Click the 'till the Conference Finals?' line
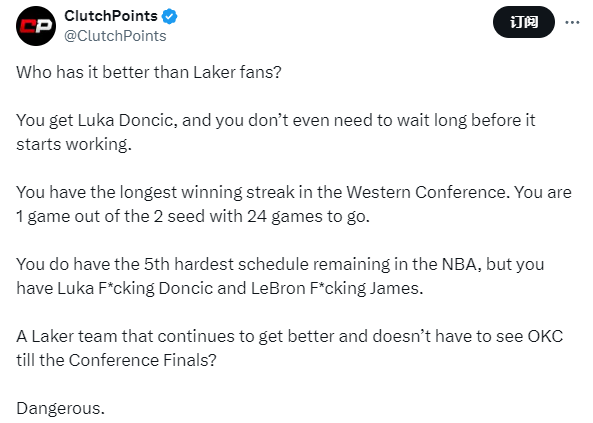This screenshot has height=423, width=593. (116, 360)
